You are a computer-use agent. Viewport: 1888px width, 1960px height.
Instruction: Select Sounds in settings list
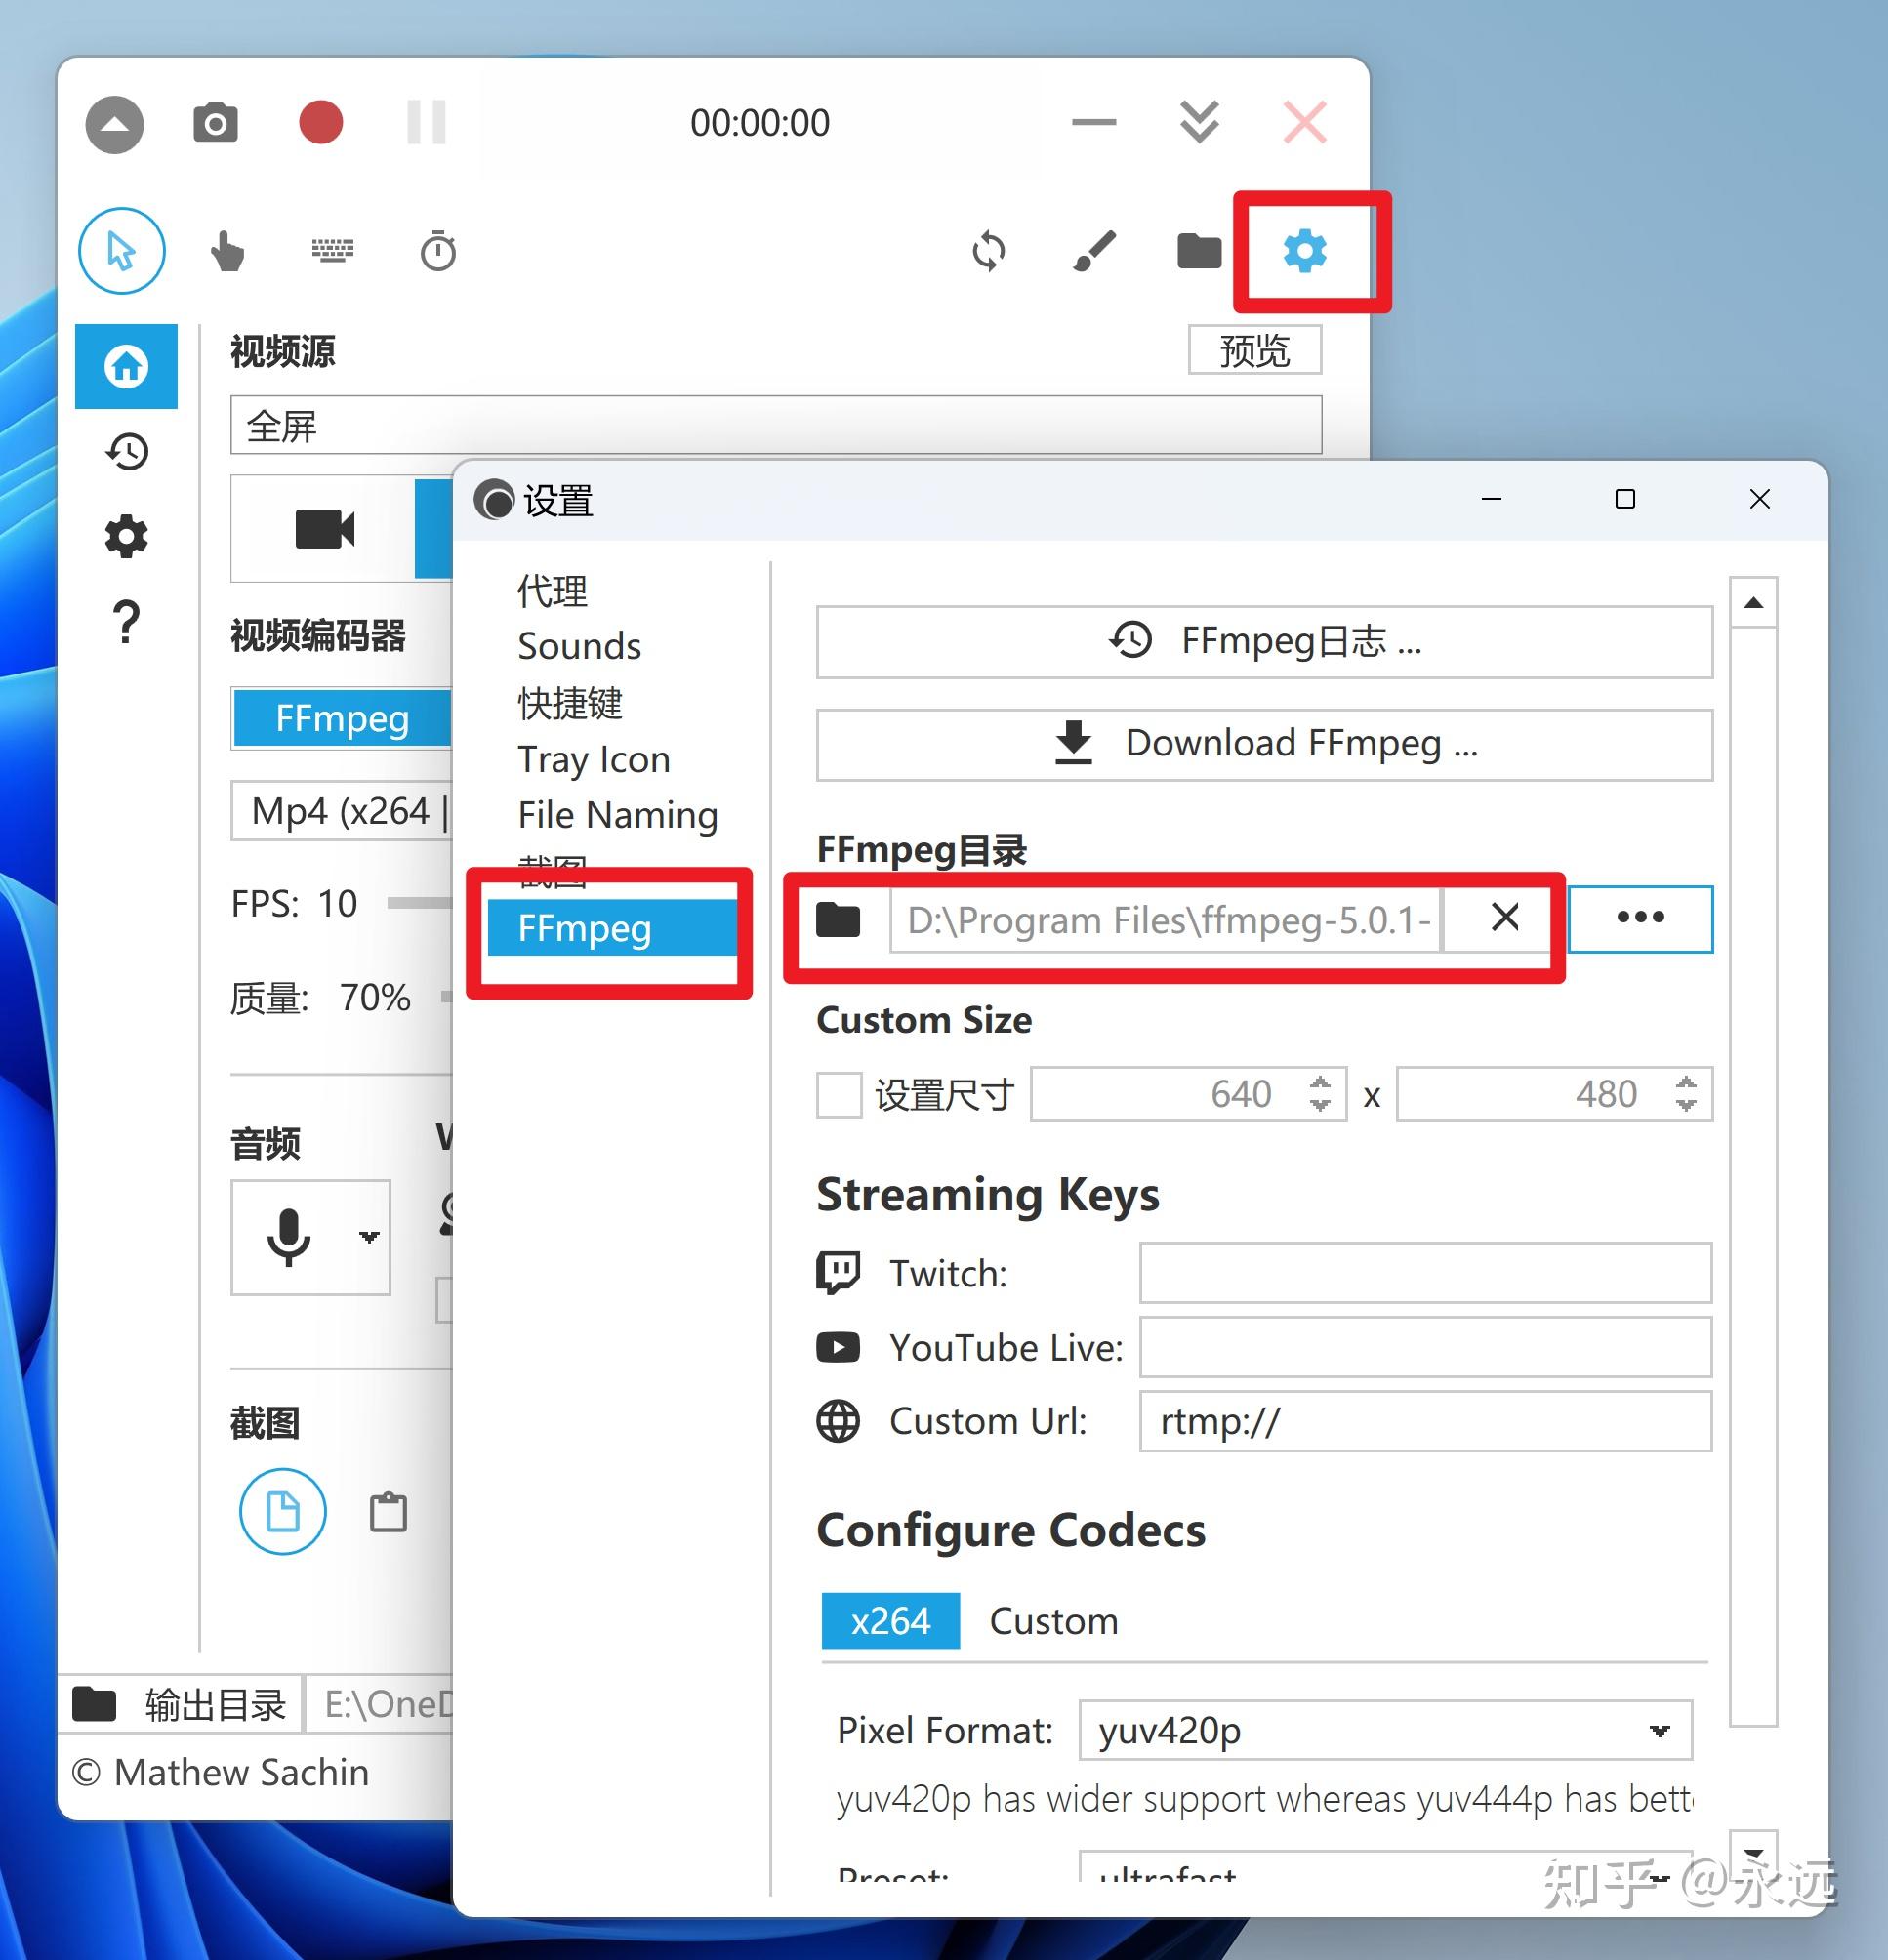click(579, 647)
